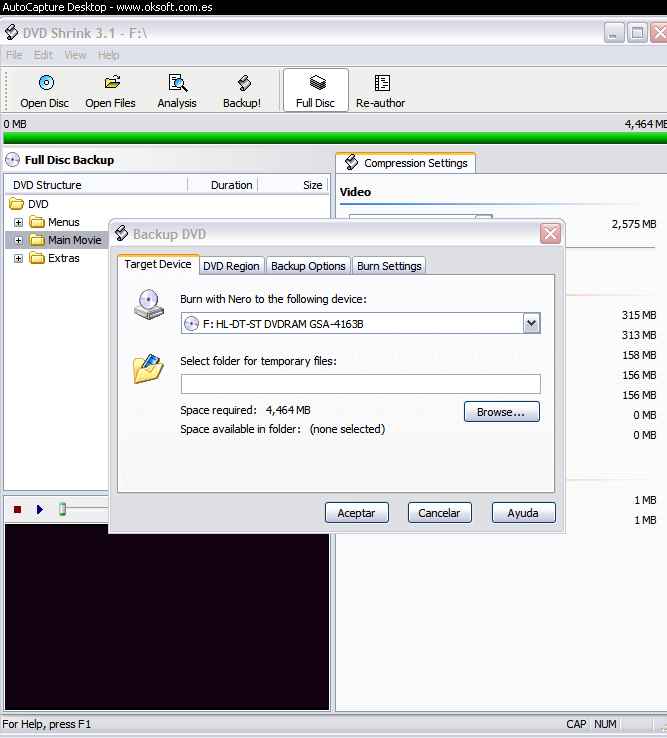This screenshot has width=667, height=738.
Task: Click the NUM status bar indicator
Action: pos(605,724)
